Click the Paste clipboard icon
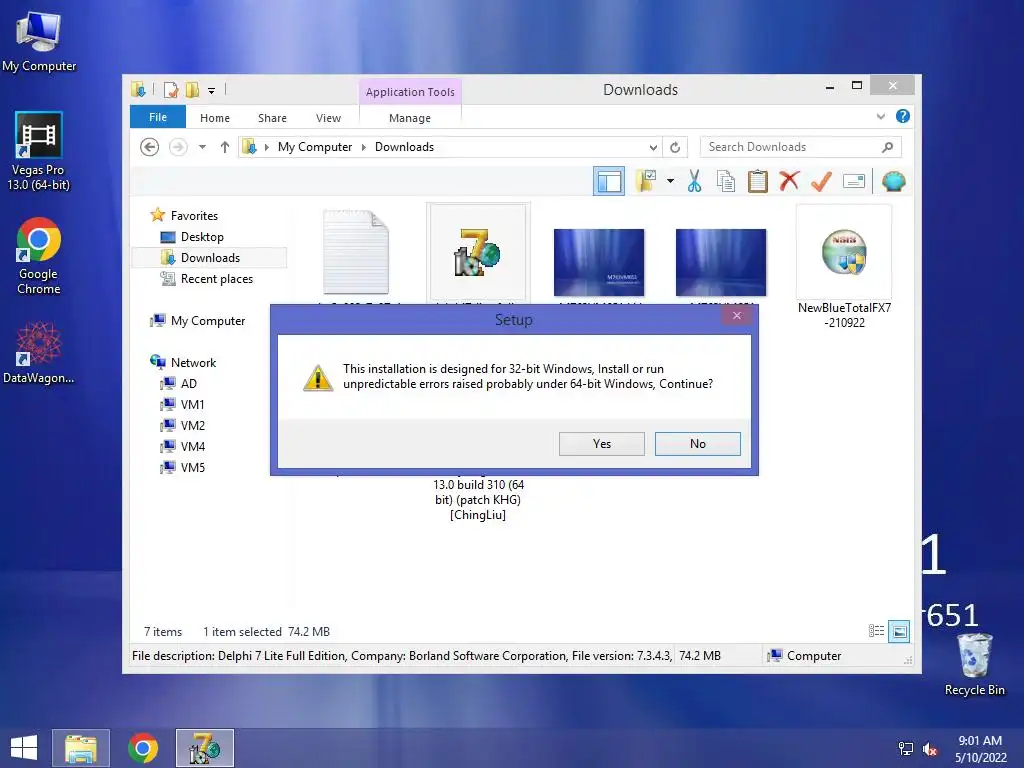1024x768 pixels. pyautogui.click(x=758, y=181)
